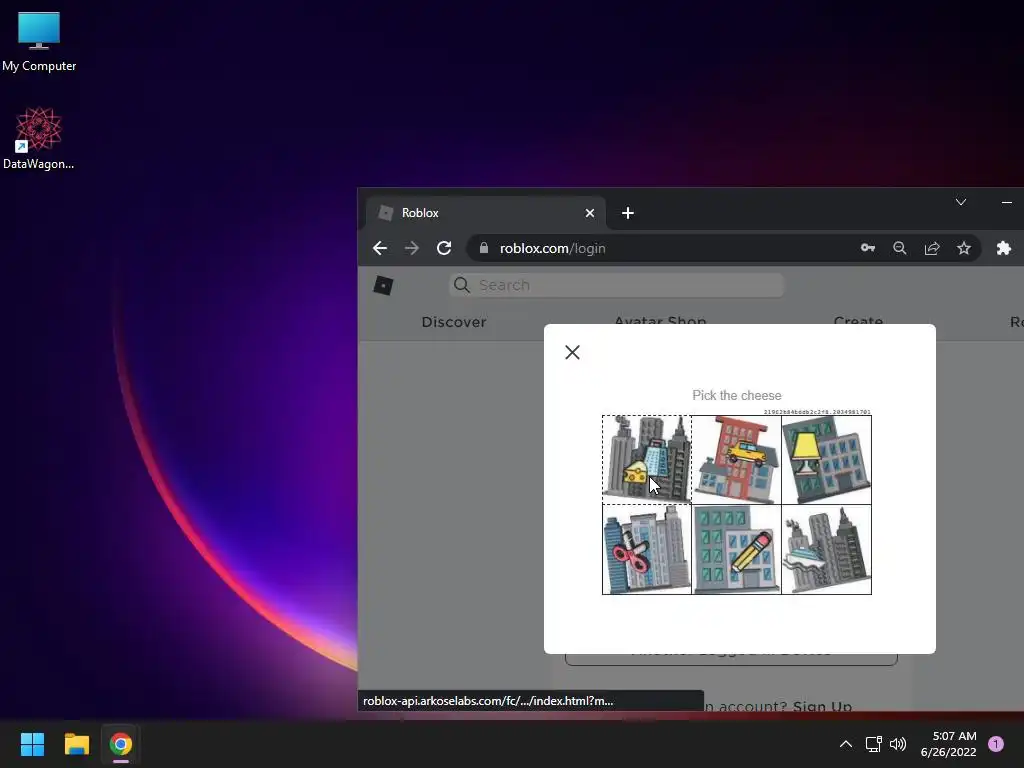This screenshot has height=768, width=1024.
Task: Click the zoom magnifier icon in the address bar
Action: (x=900, y=248)
